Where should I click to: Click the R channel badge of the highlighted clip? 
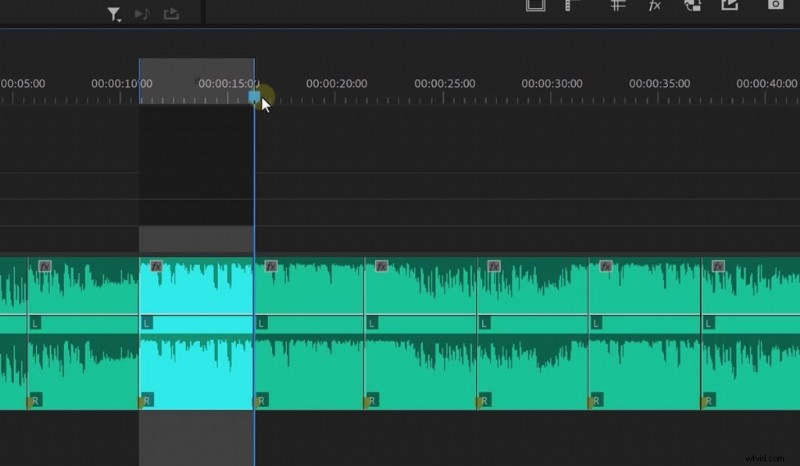click(146, 401)
